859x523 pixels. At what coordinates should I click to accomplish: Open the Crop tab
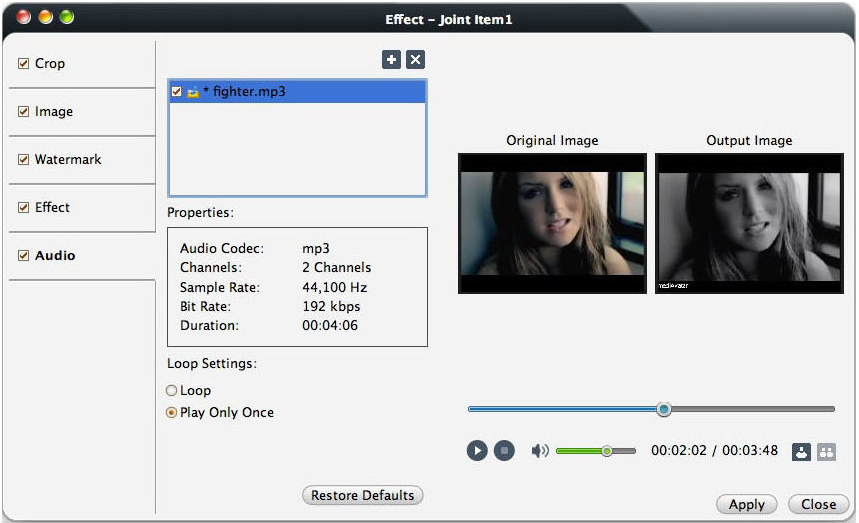[82, 64]
